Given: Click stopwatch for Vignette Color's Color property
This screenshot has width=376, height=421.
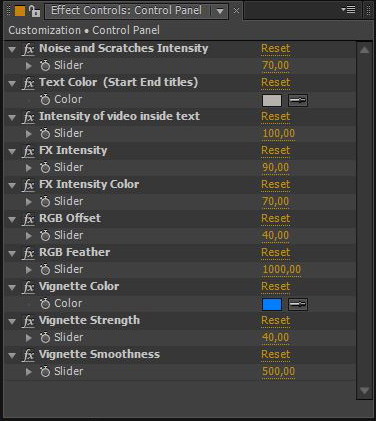Looking at the screenshot, I should click(45, 304).
